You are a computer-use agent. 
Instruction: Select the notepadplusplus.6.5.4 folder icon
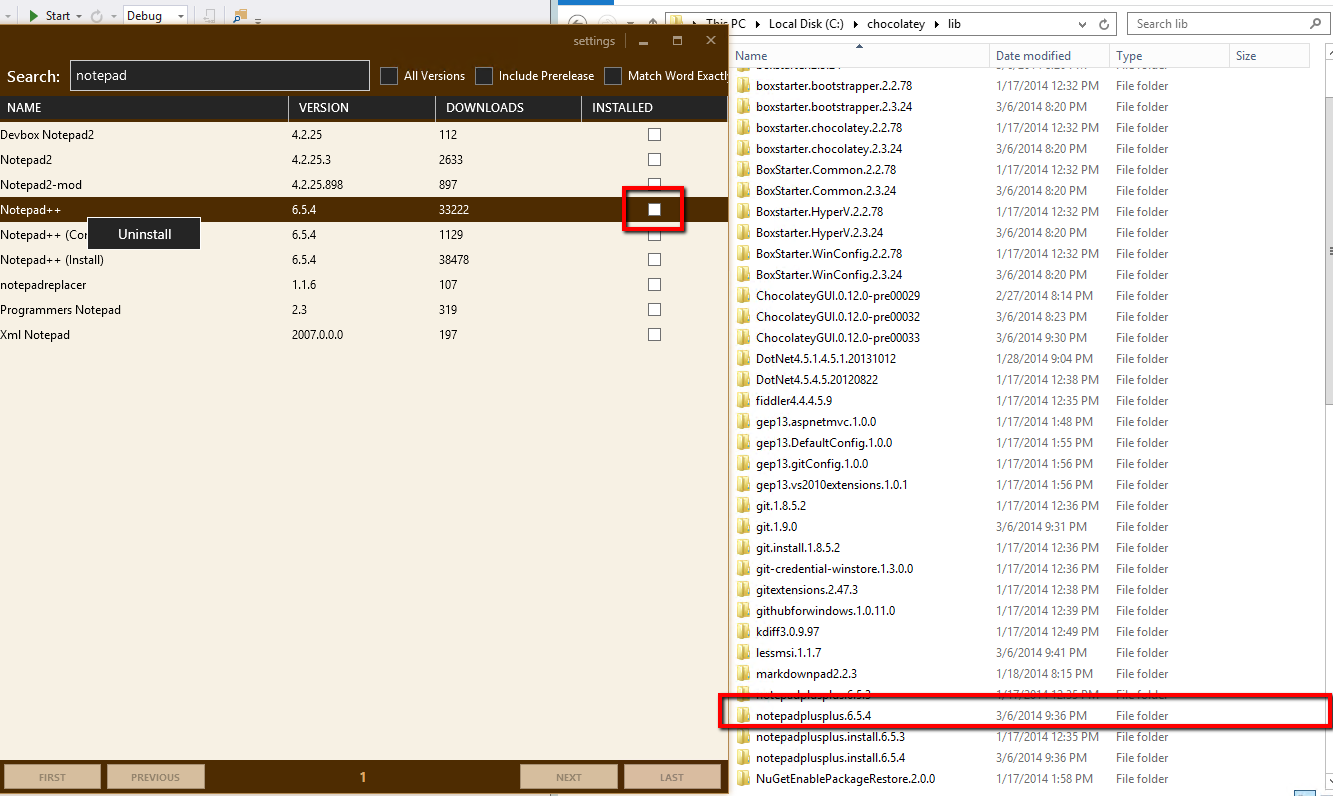pos(743,716)
